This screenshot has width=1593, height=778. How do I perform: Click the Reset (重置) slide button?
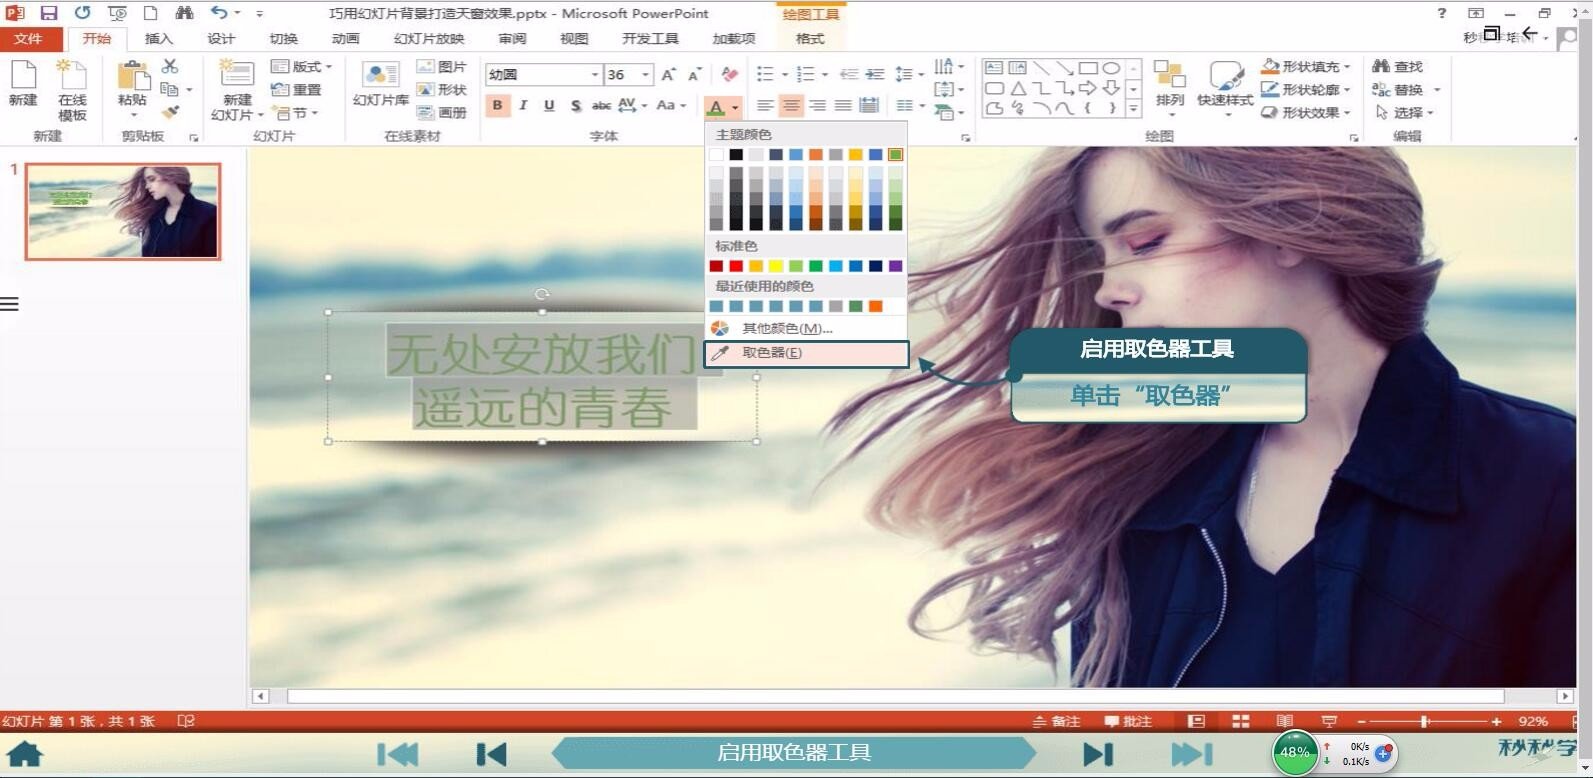coord(297,90)
